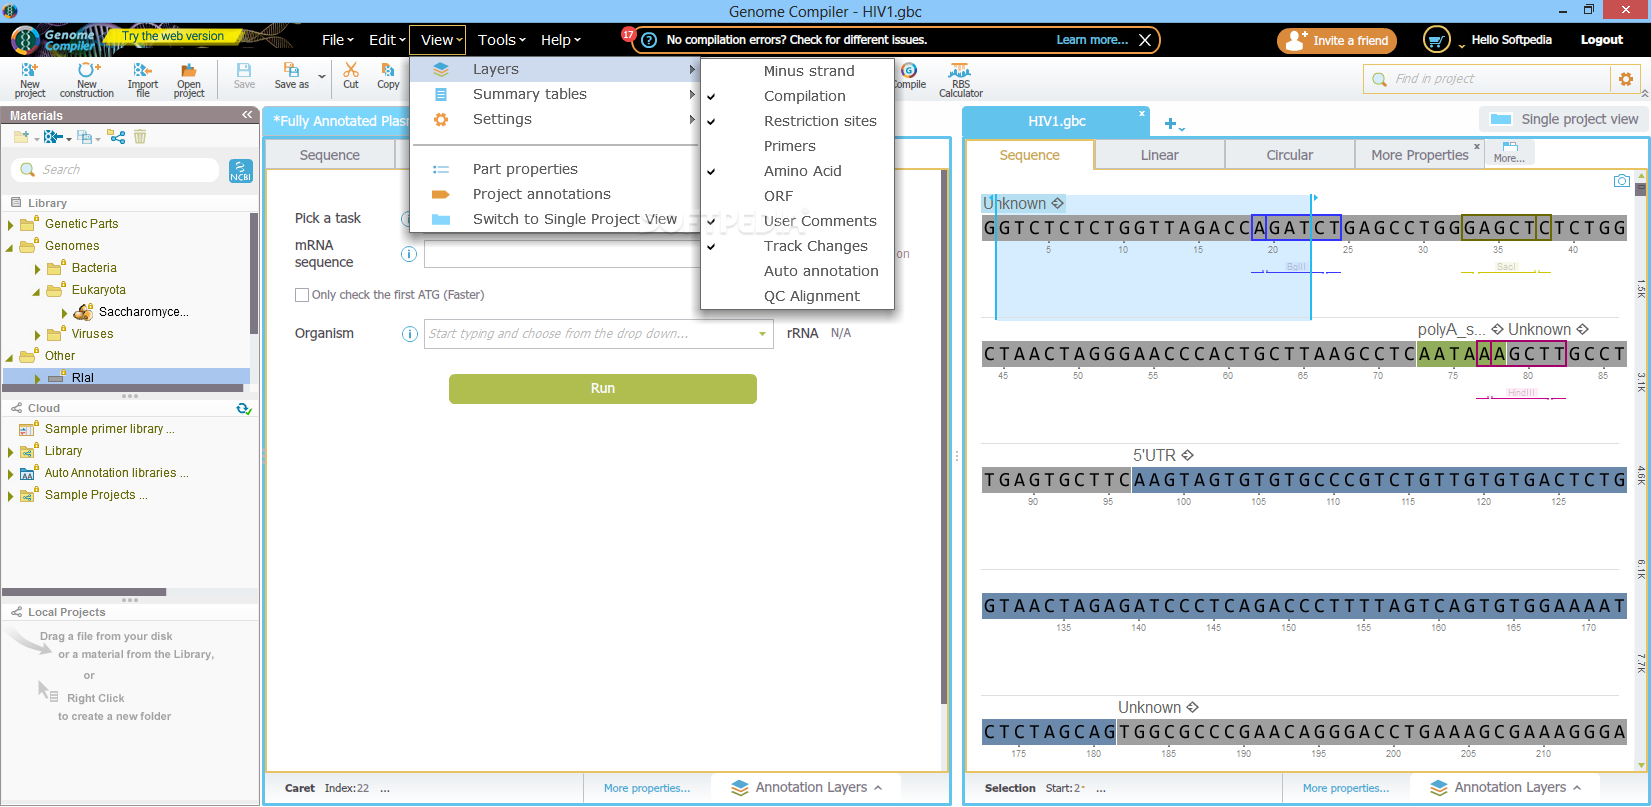This screenshot has height=807, width=1651.
Task: Click the Cut scissors icon
Action: click(x=351, y=76)
